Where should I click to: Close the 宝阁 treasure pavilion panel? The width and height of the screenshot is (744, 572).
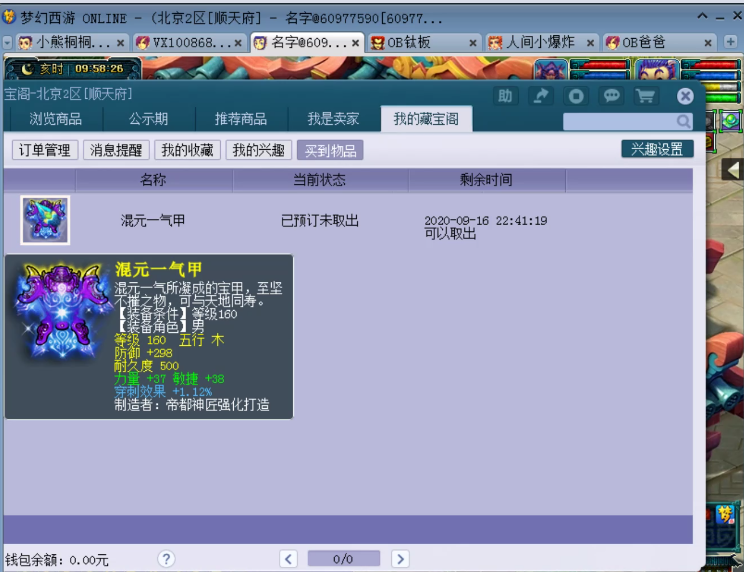pyautogui.click(x=685, y=96)
